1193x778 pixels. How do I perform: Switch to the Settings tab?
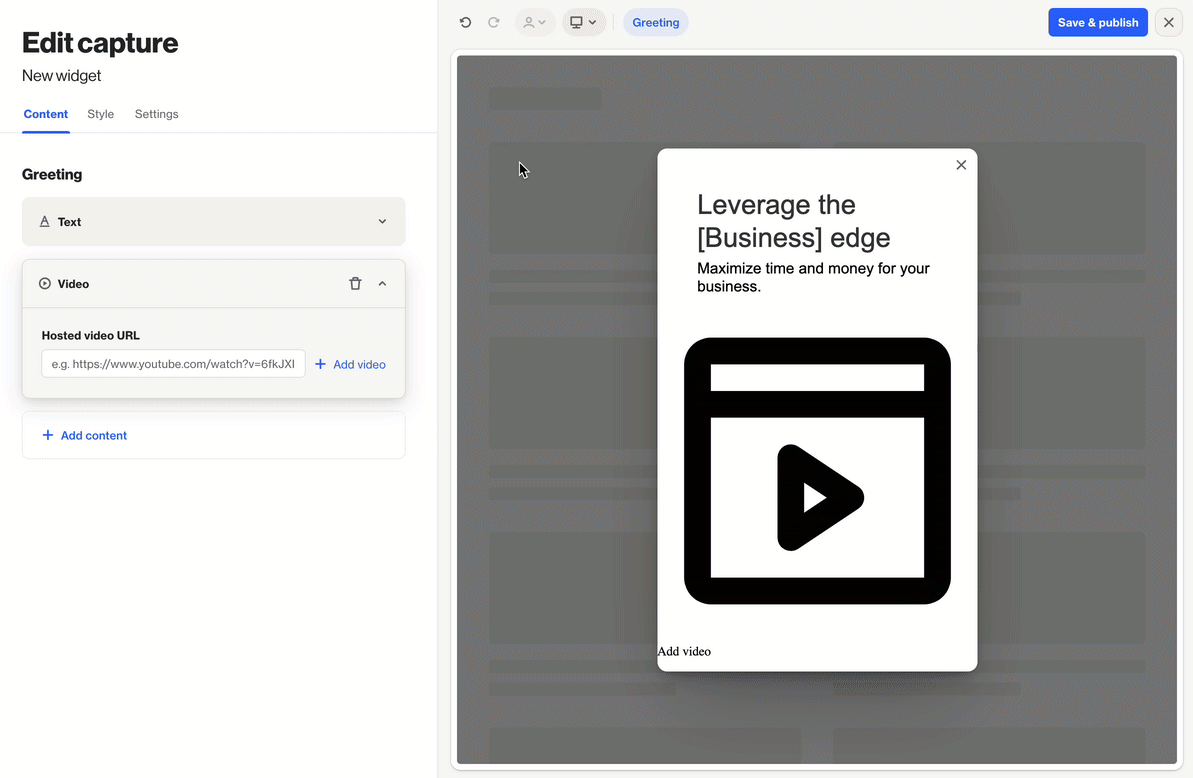pyautogui.click(x=157, y=114)
